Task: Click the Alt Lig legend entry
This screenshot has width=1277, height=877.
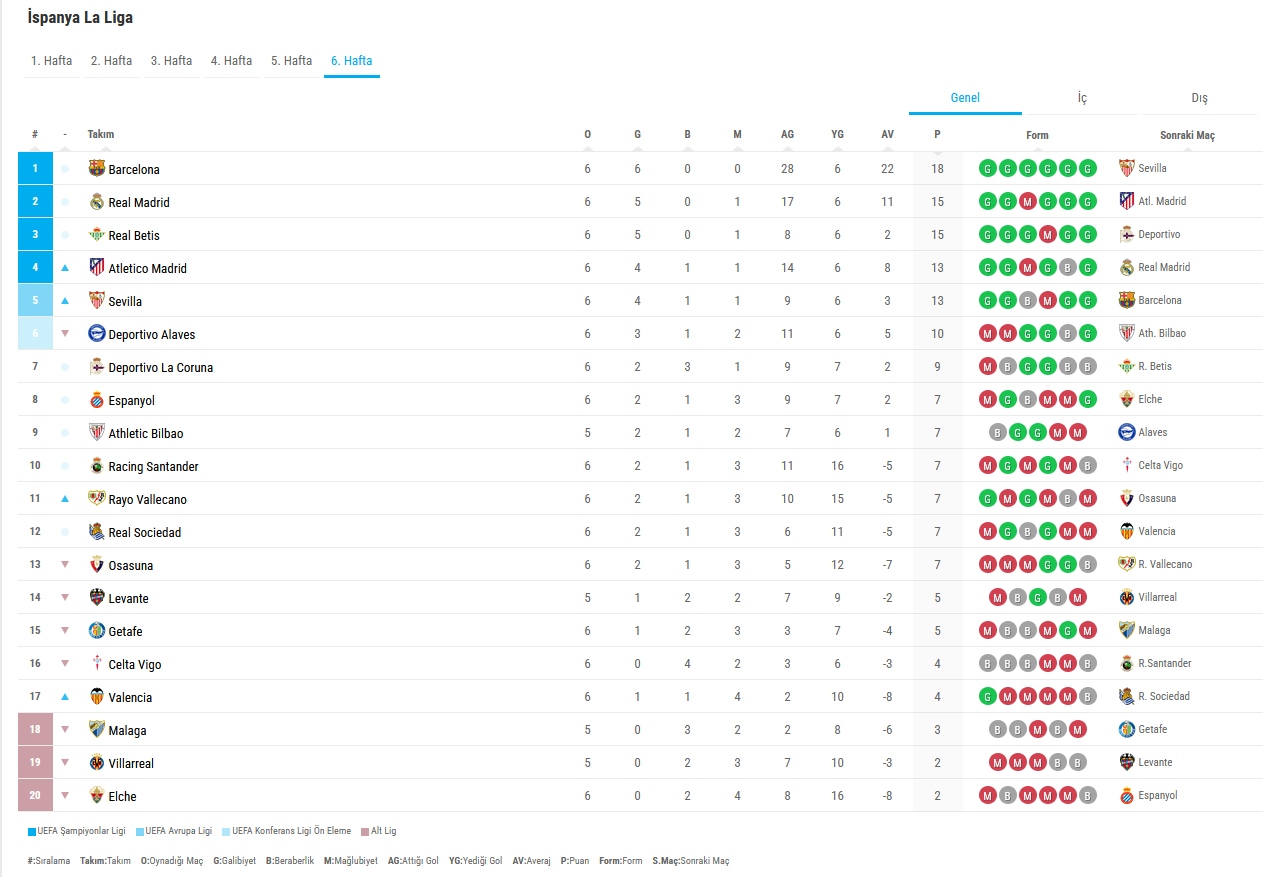Action: pyautogui.click(x=379, y=831)
